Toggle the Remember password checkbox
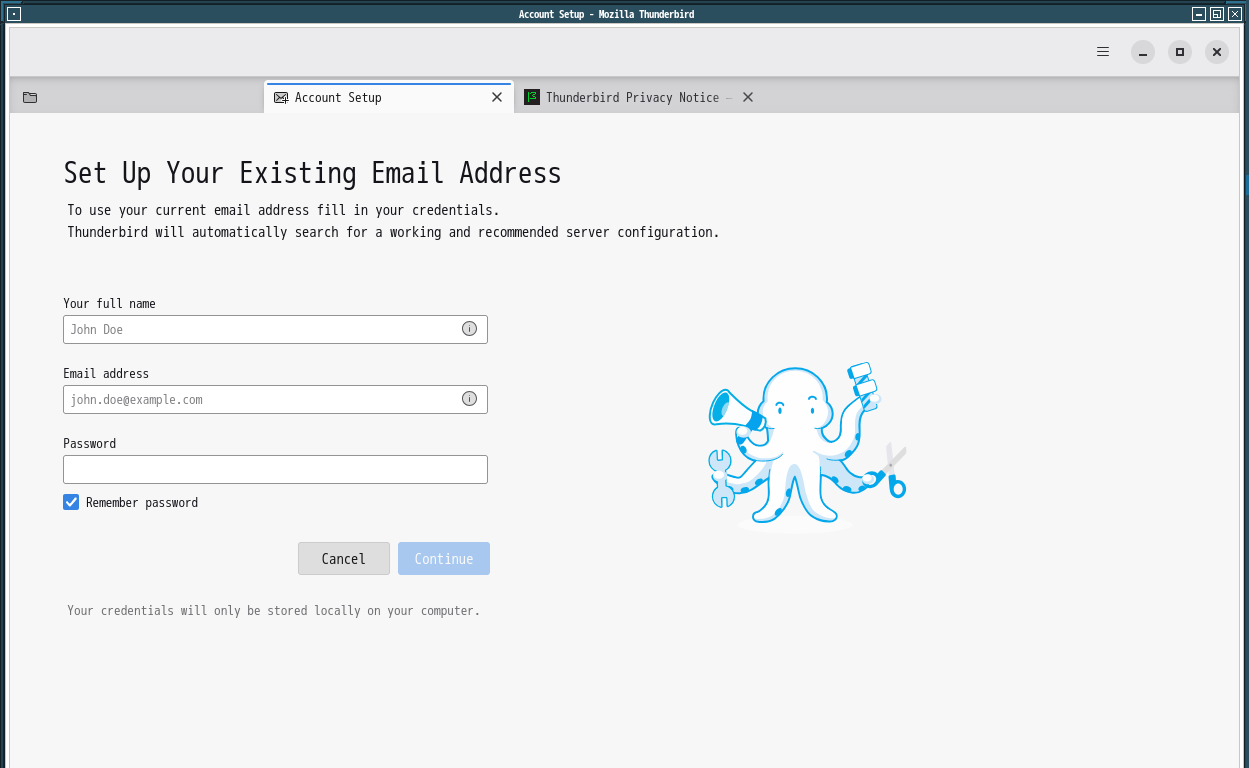Viewport: 1249px width, 768px height. (71, 502)
